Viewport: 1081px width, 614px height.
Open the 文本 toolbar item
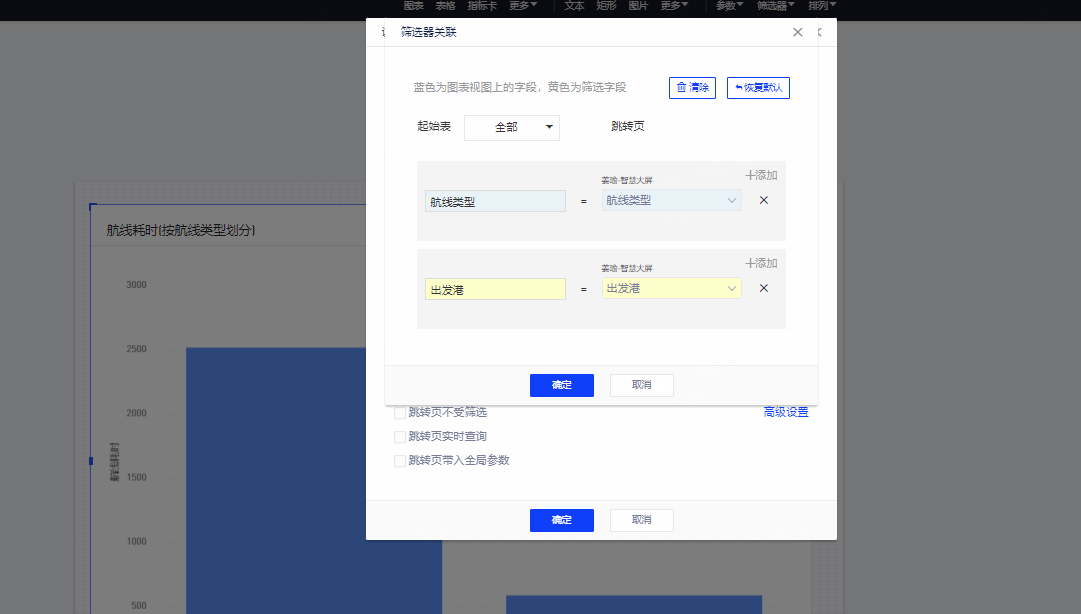574,6
